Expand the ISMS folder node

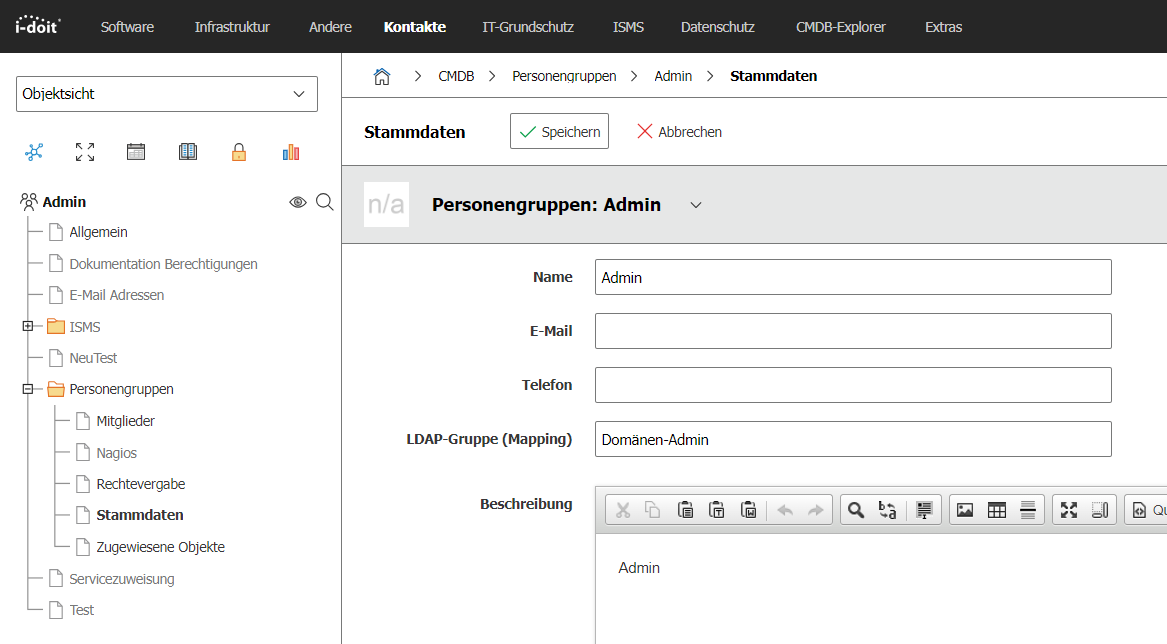coord(28,326)
